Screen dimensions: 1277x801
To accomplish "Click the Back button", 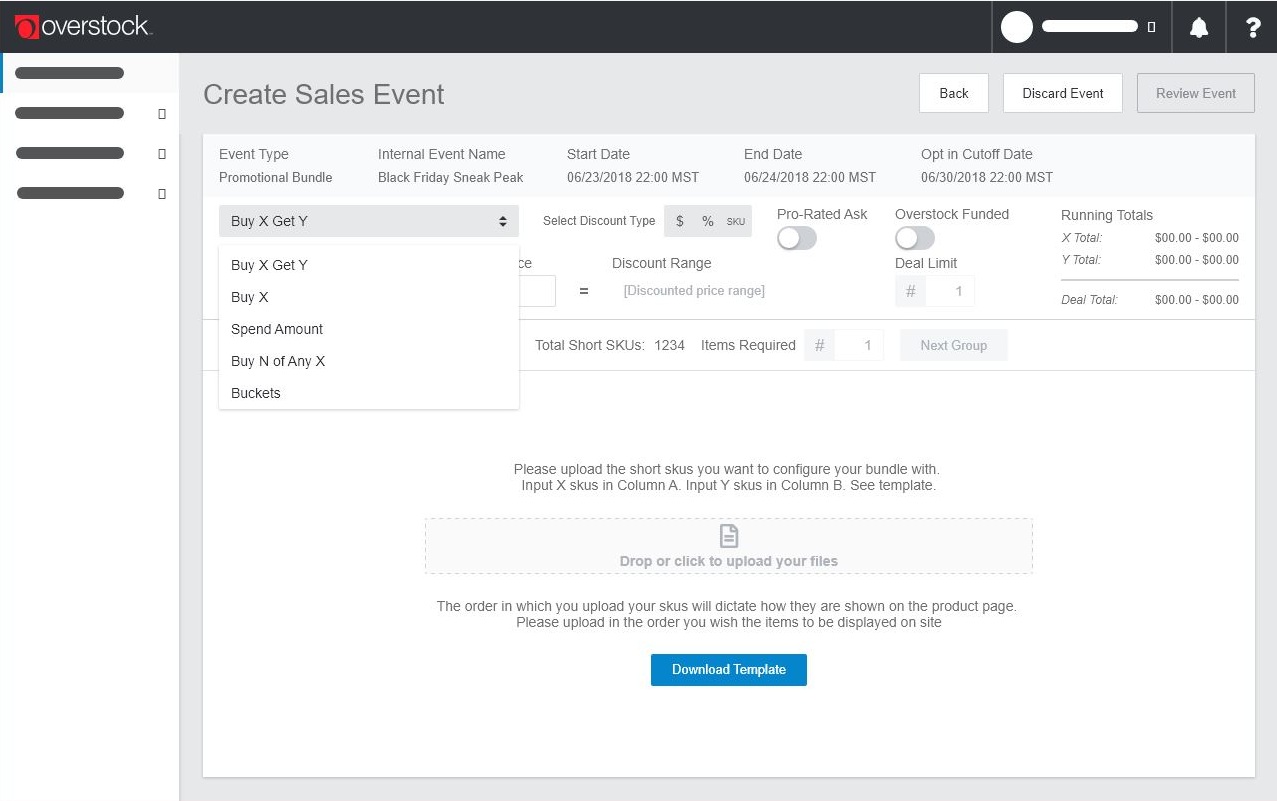I will coord(953,93).
